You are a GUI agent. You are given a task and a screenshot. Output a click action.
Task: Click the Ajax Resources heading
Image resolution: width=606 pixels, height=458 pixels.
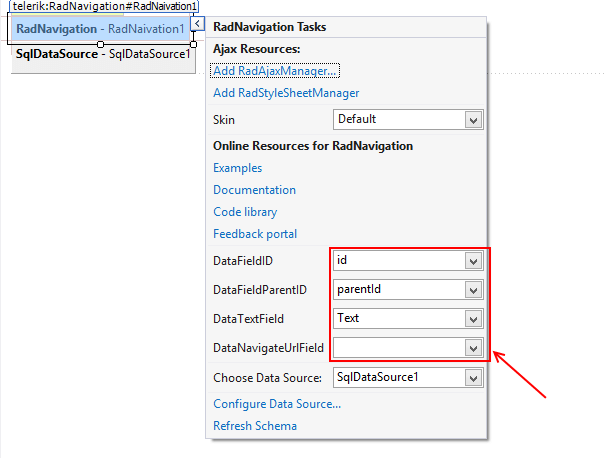point(256,49)
